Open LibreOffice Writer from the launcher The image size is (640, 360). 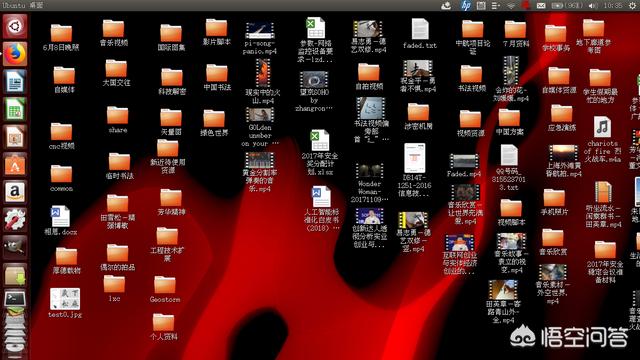tap(15, 82)
